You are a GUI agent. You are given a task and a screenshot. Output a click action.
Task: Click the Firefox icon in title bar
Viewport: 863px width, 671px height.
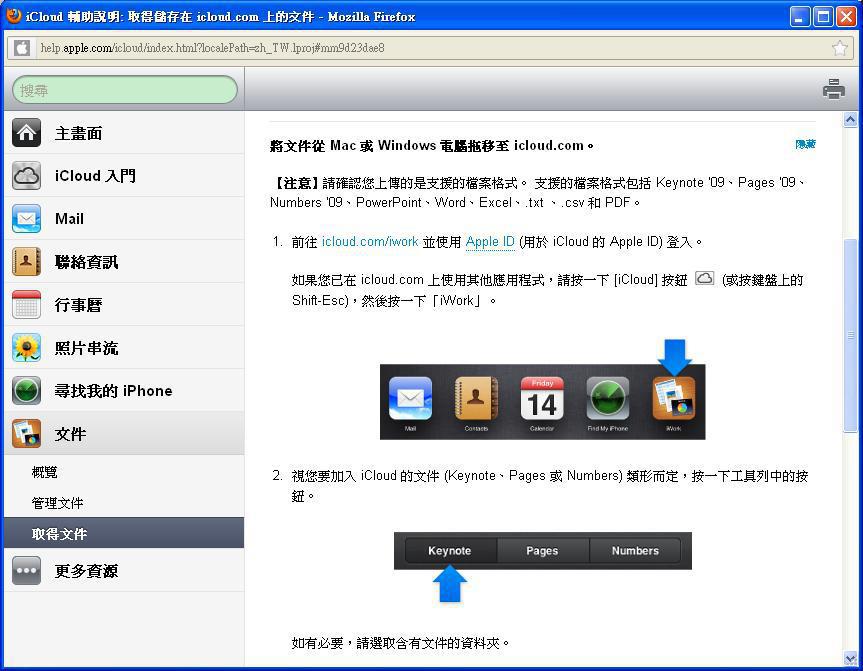click(13, 15)
